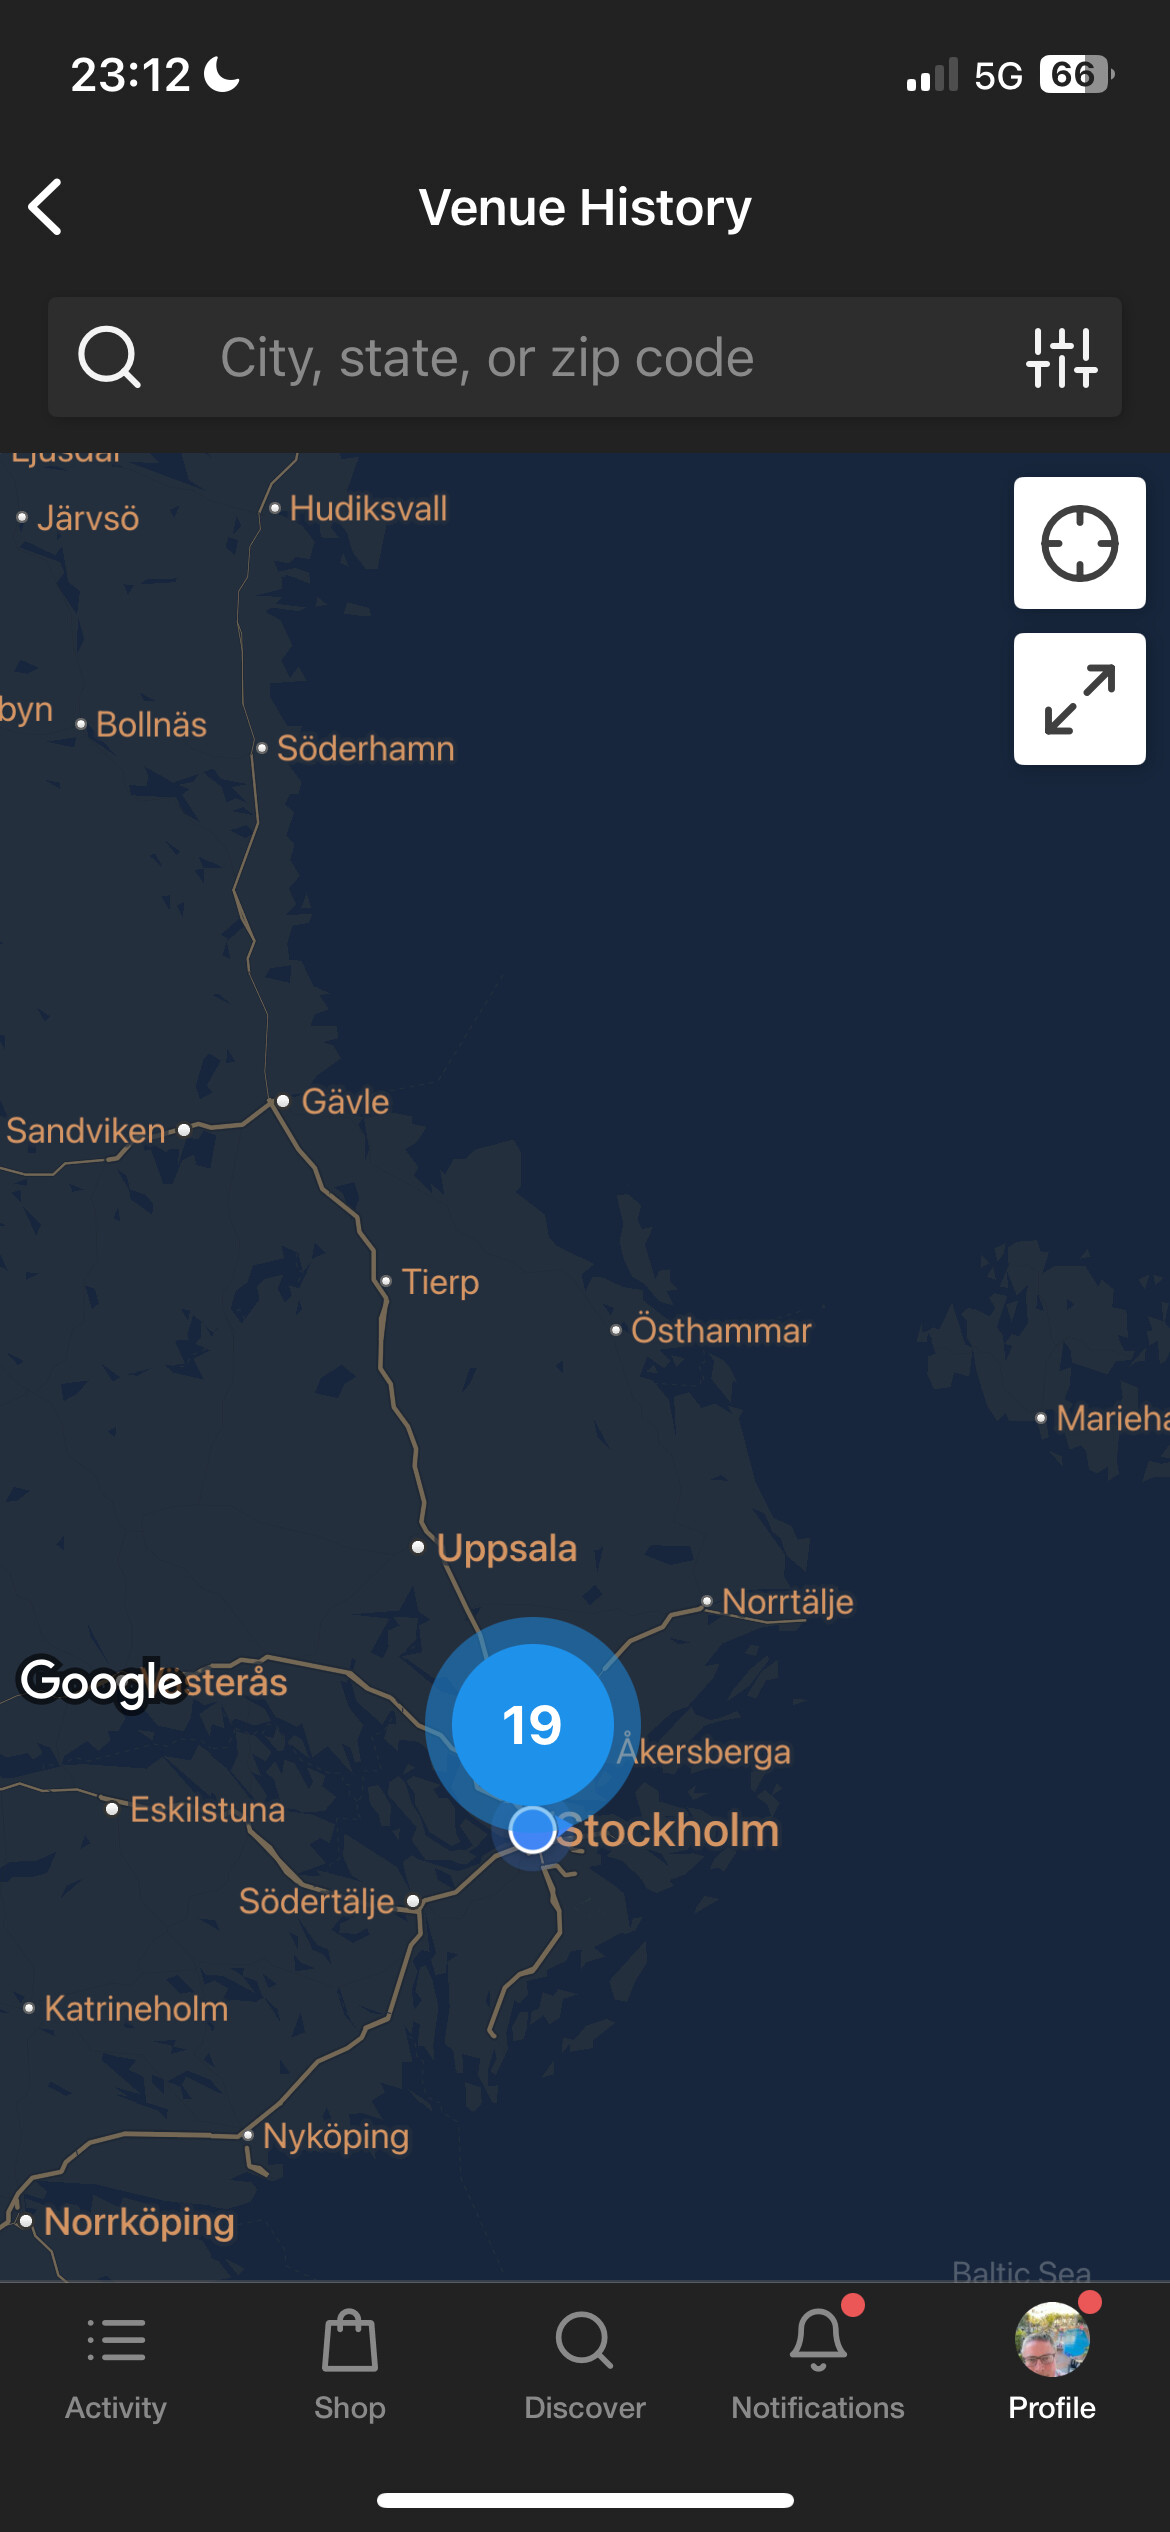Tap the search magnifier icon
Image resolution: width=1170 pixels, height=2532 pixels.
[x=109, y=357]
